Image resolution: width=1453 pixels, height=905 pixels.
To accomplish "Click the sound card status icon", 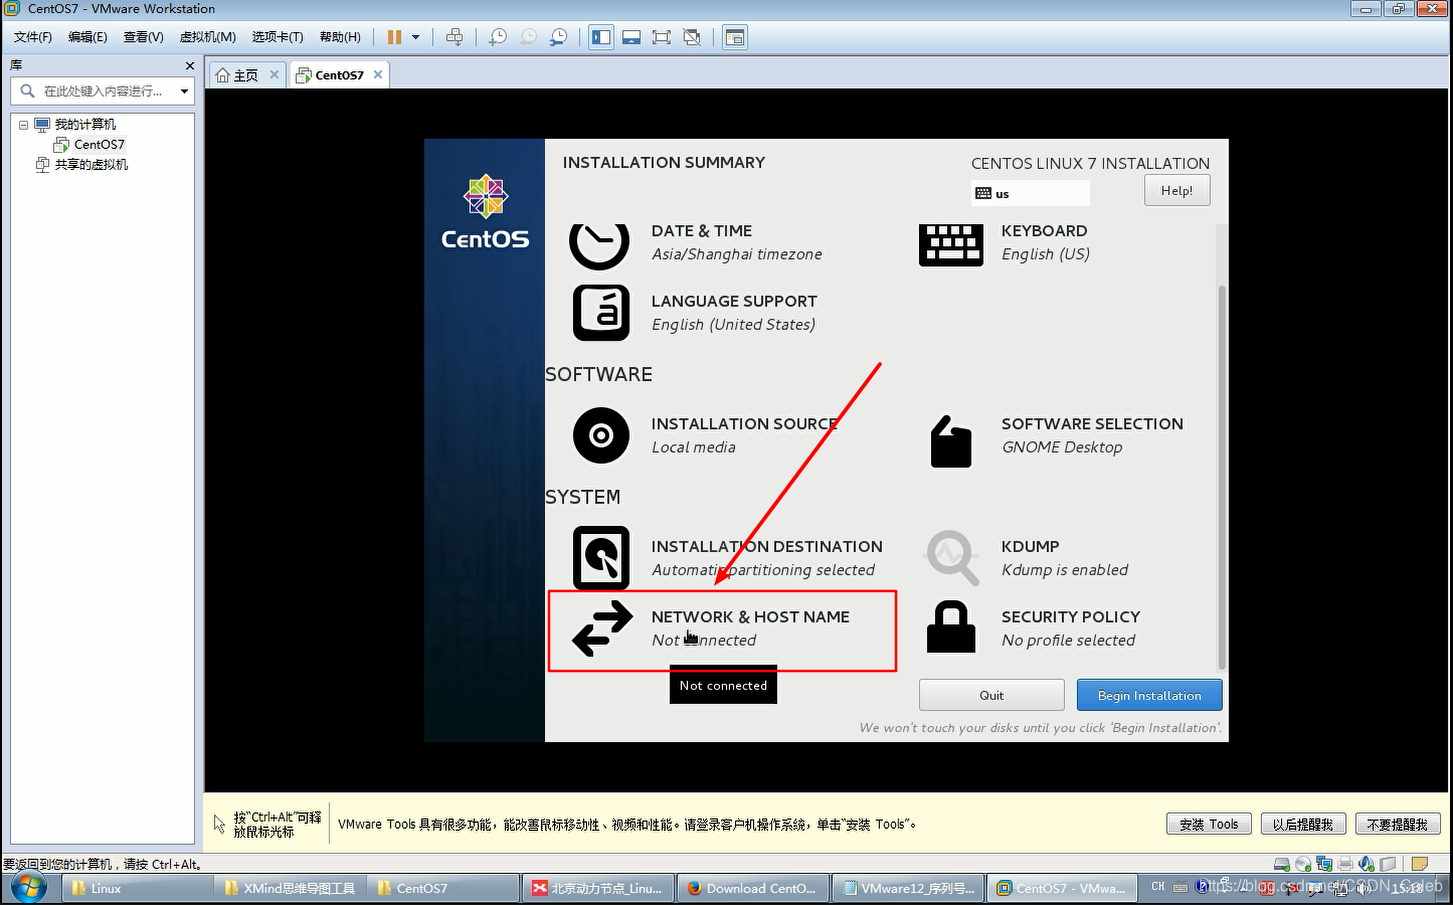I will pos(1366,864).
